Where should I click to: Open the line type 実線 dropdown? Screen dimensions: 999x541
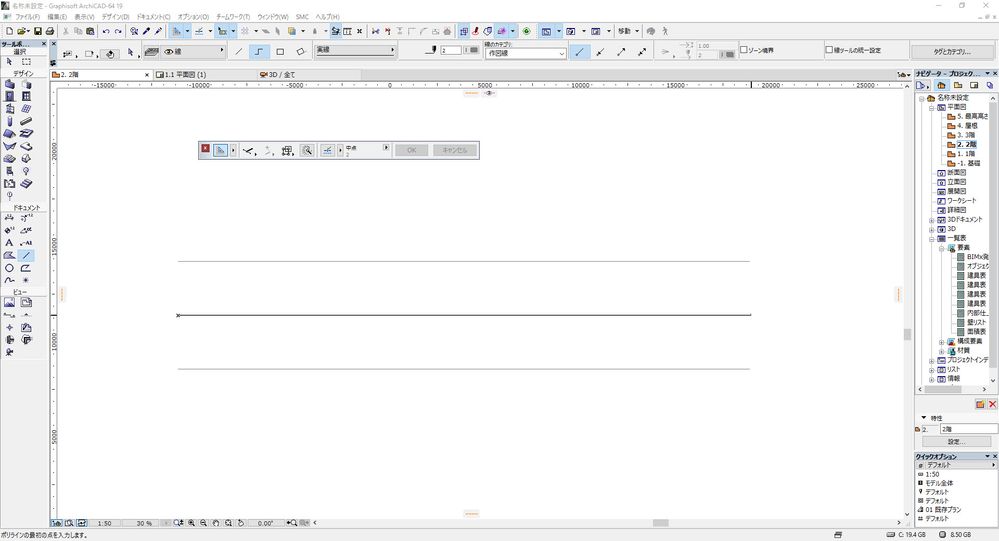click(x=355, y=50)
